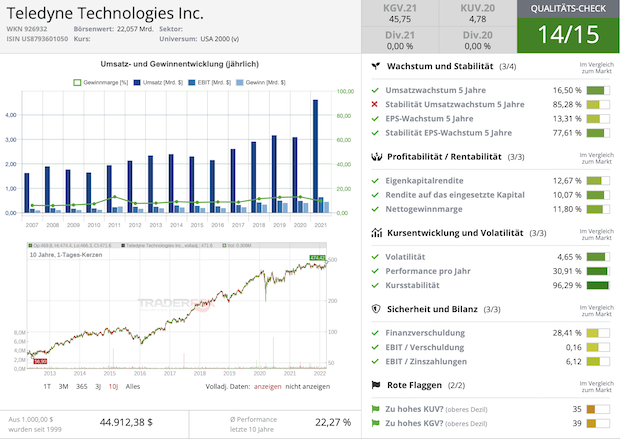Select the Alles chart timeframe

pos(133,386)
